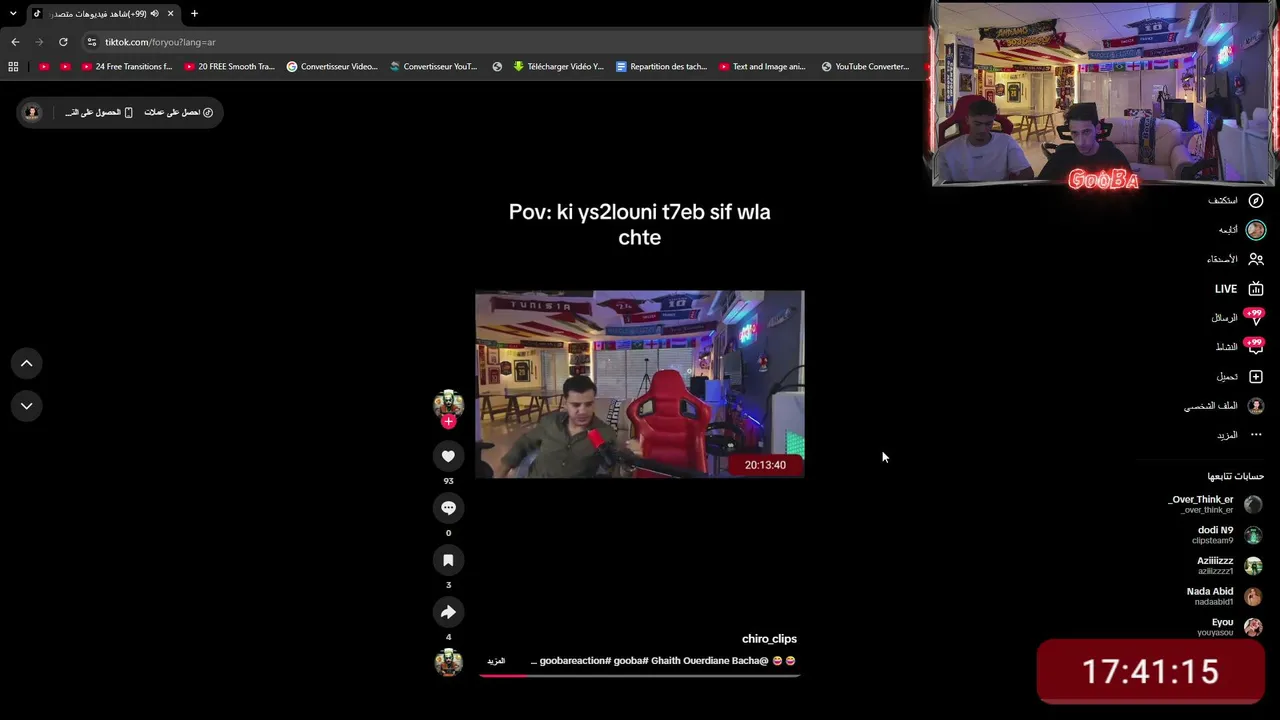Click the _Over_Think_er avatar thumbnail
1280x720 pixels.
point(1253,505)
